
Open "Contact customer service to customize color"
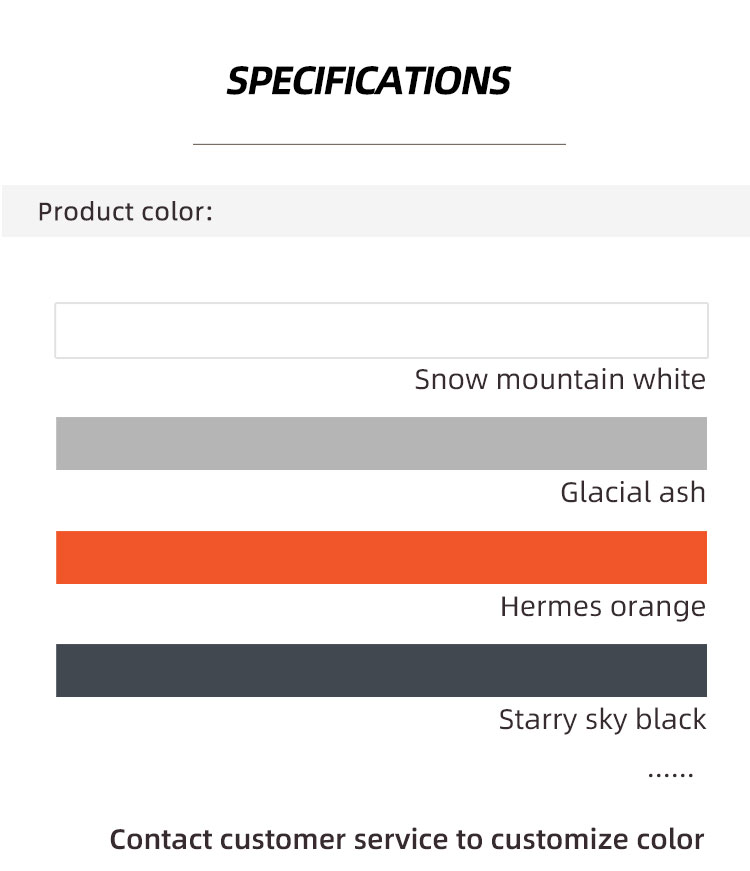407,839
